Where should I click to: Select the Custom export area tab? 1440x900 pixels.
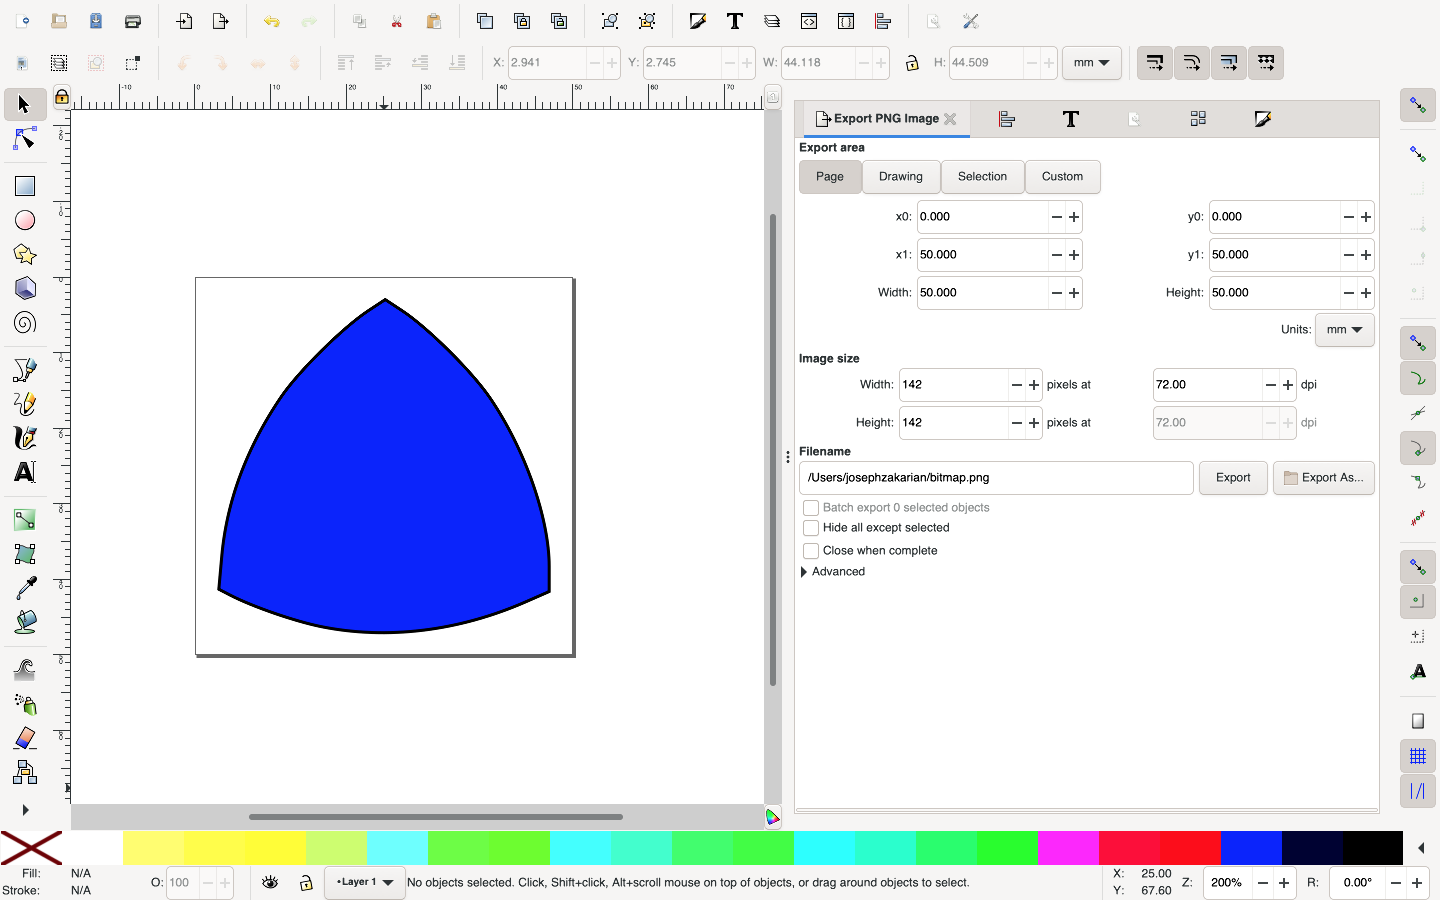point(1062,177)
